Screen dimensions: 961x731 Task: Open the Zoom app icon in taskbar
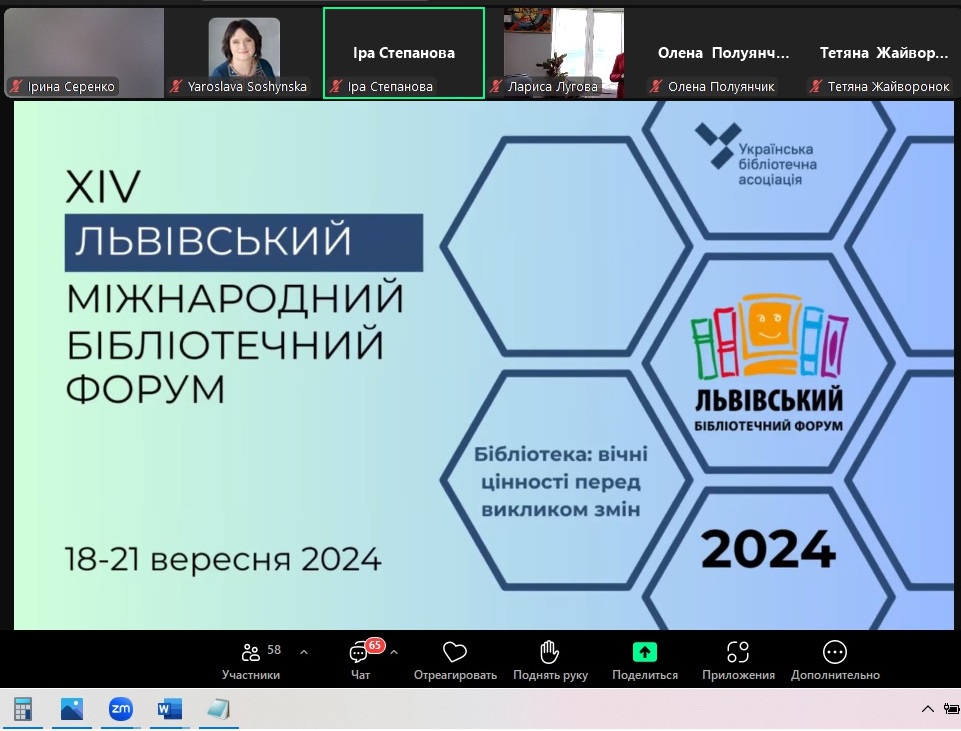pyautogui.click(x=119, y=708)
